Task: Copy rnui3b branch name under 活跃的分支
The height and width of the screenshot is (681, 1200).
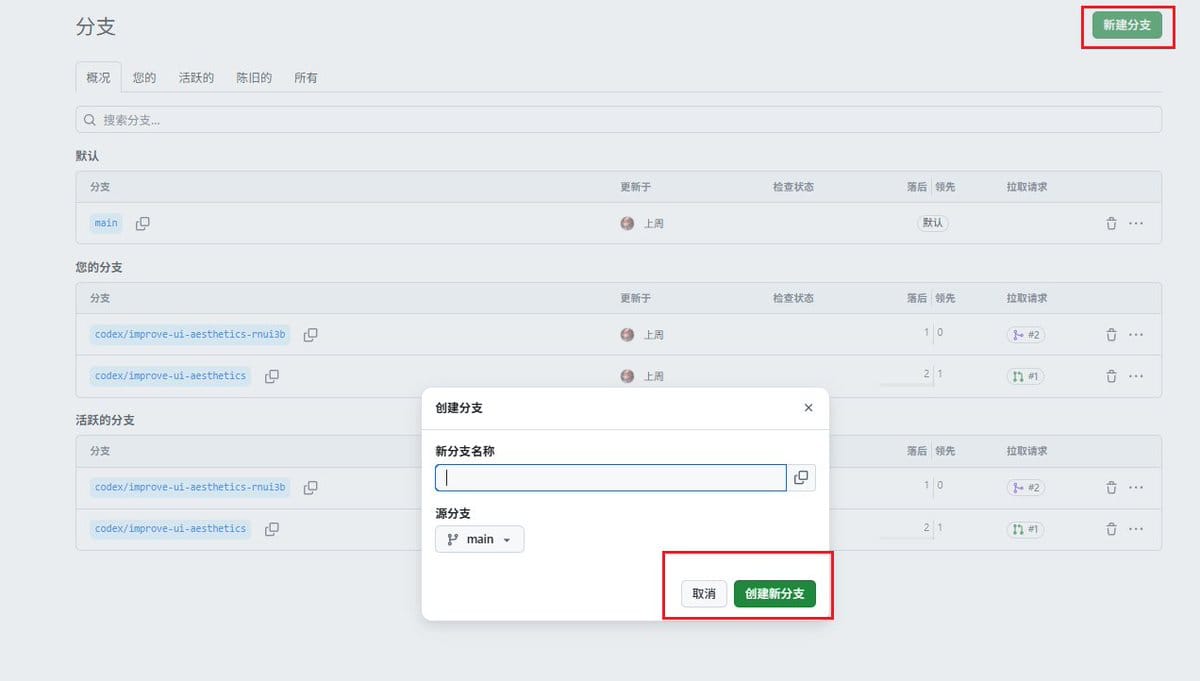Action: click(311, 487)
